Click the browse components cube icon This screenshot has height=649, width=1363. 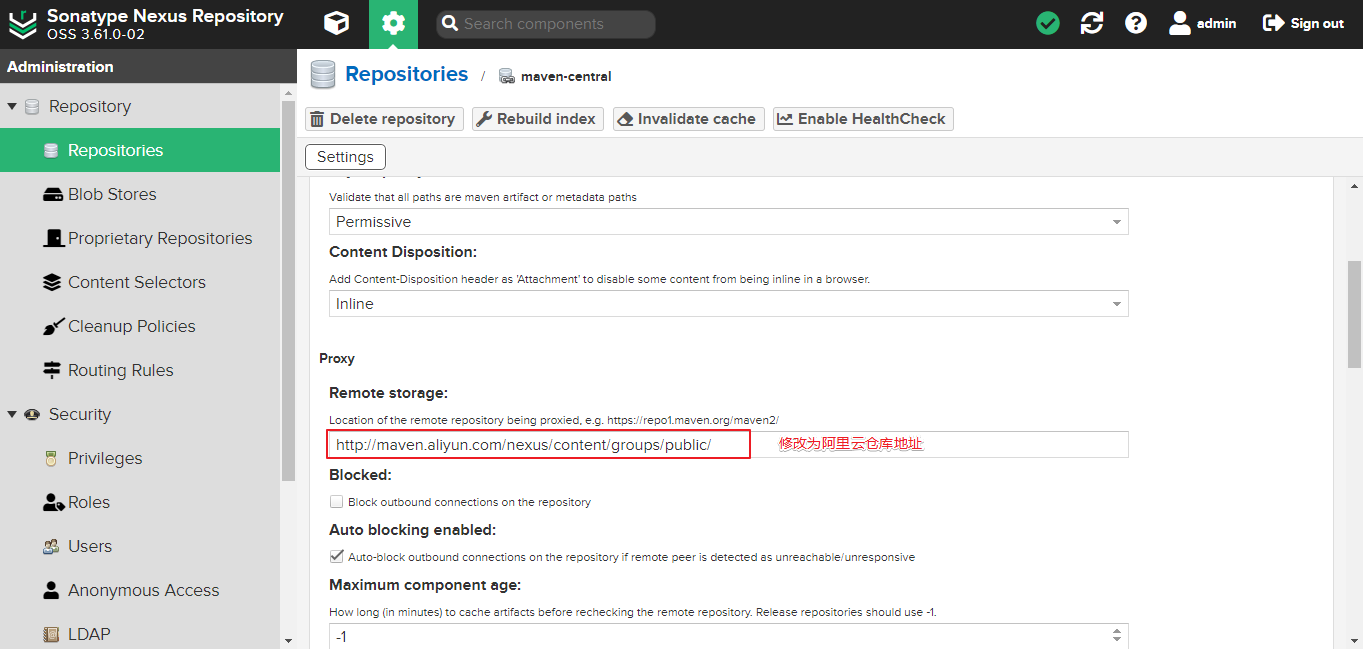coord(337,24)
